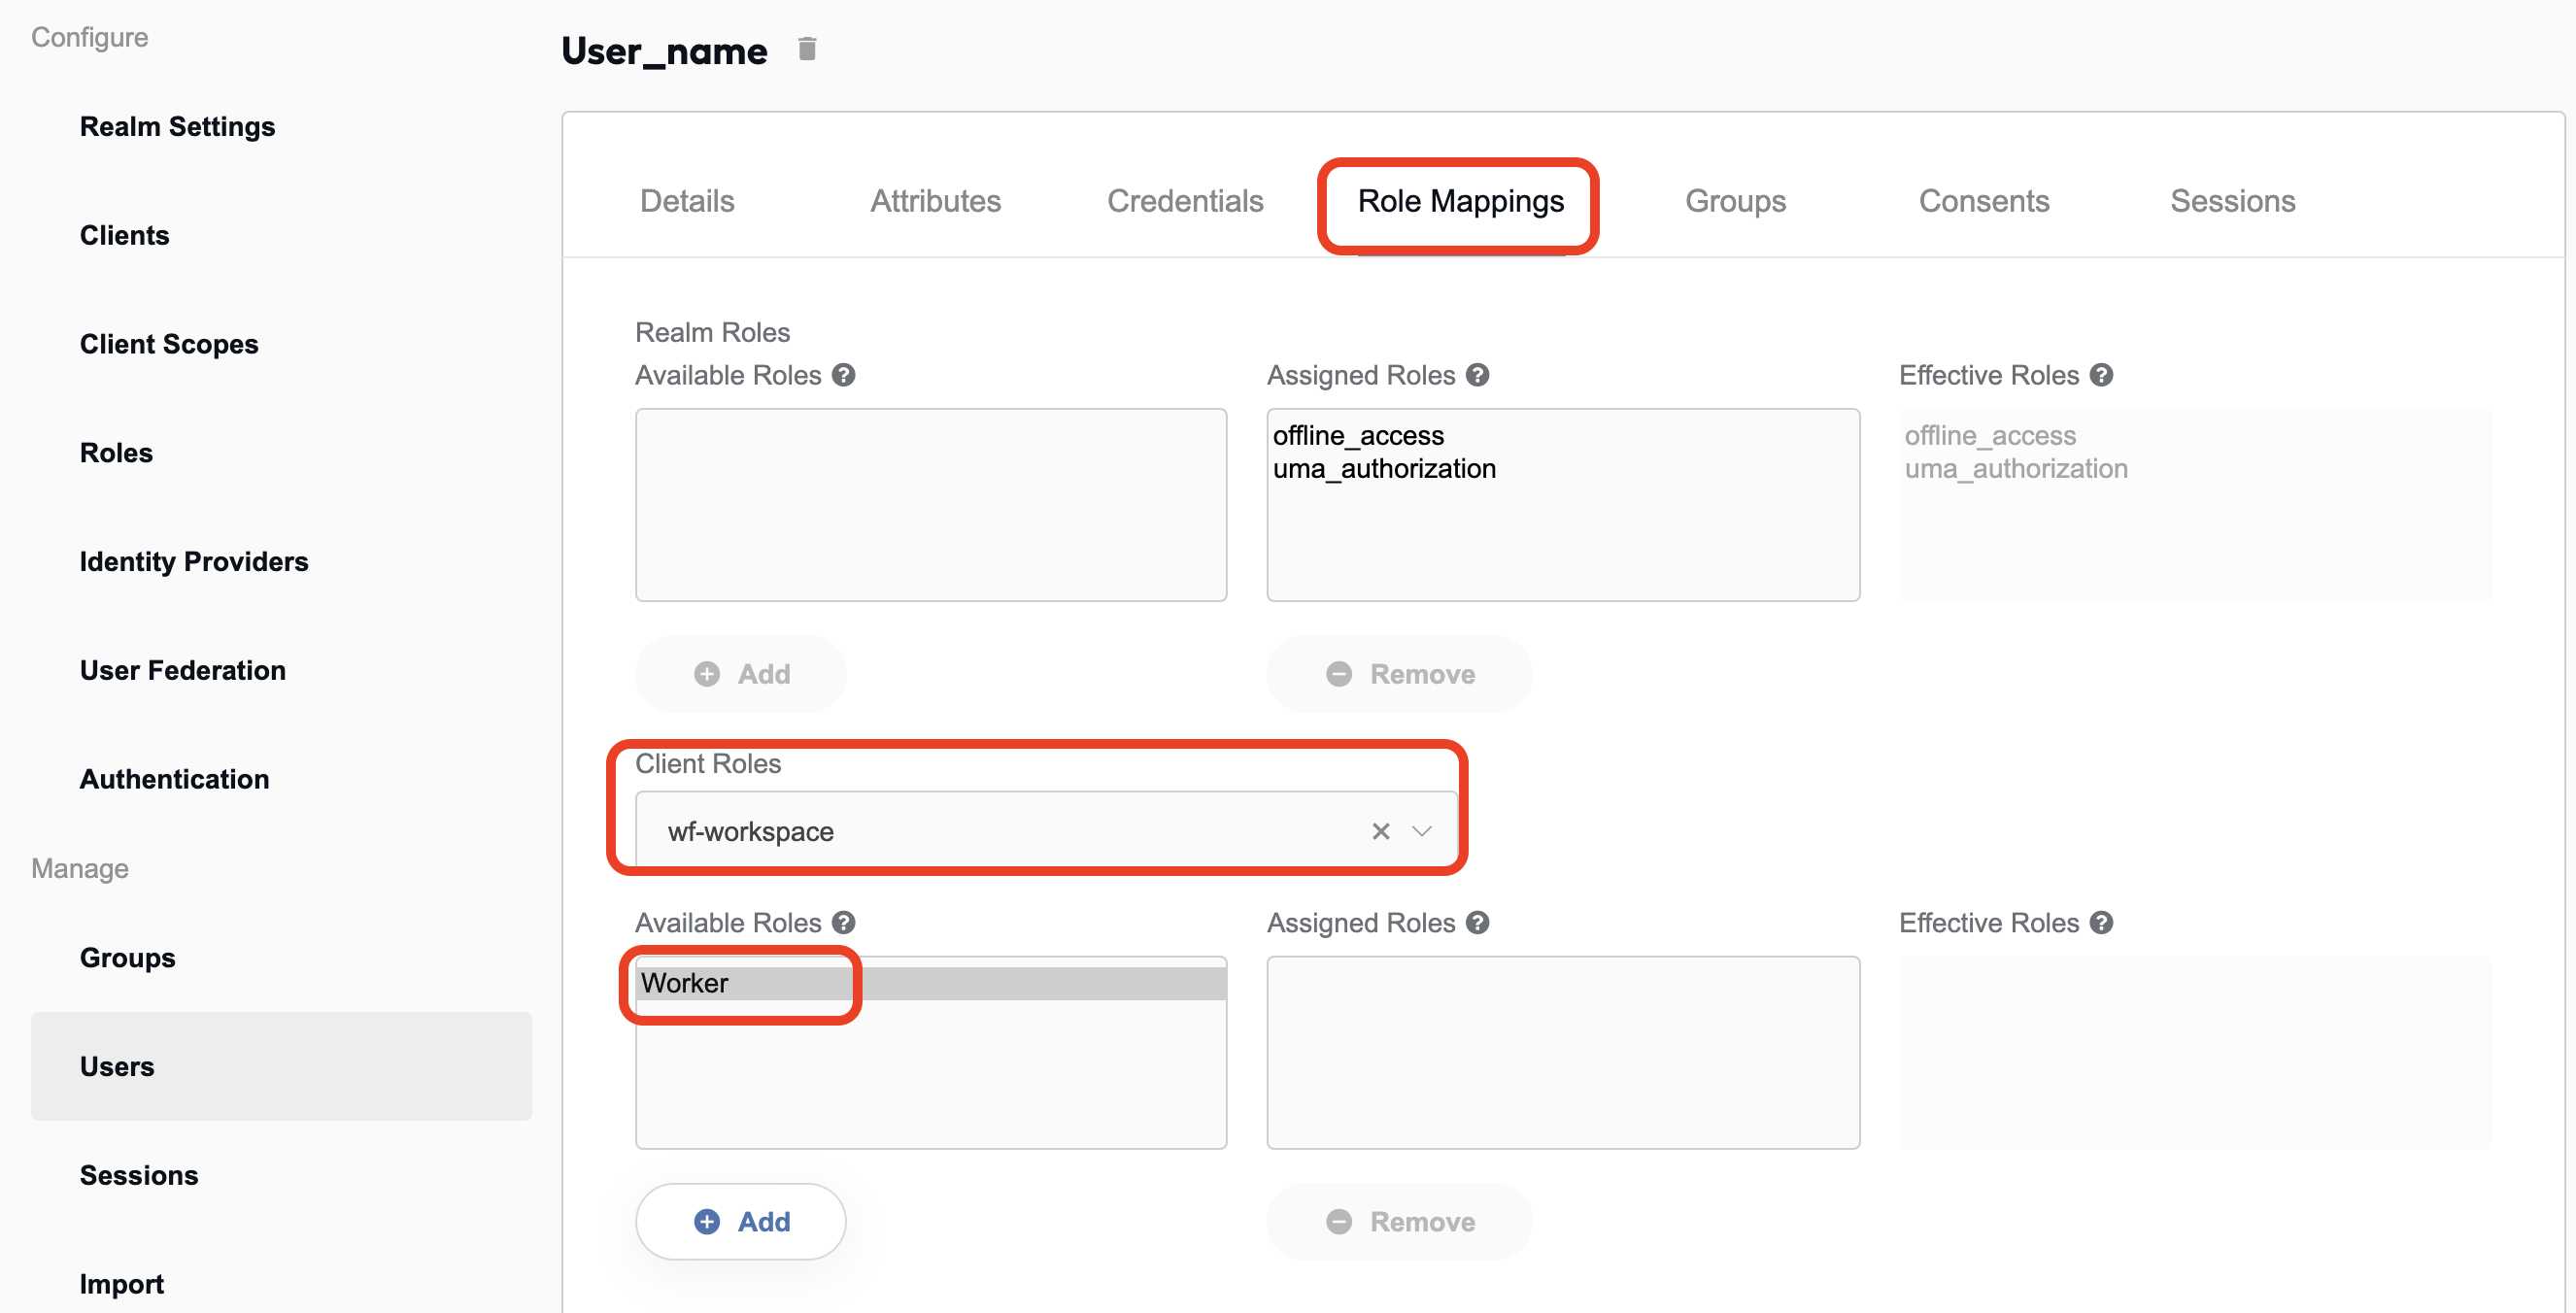Click the User_name page heading
The width and height of the screenshot is (2576, 1313).
point(664,51)
